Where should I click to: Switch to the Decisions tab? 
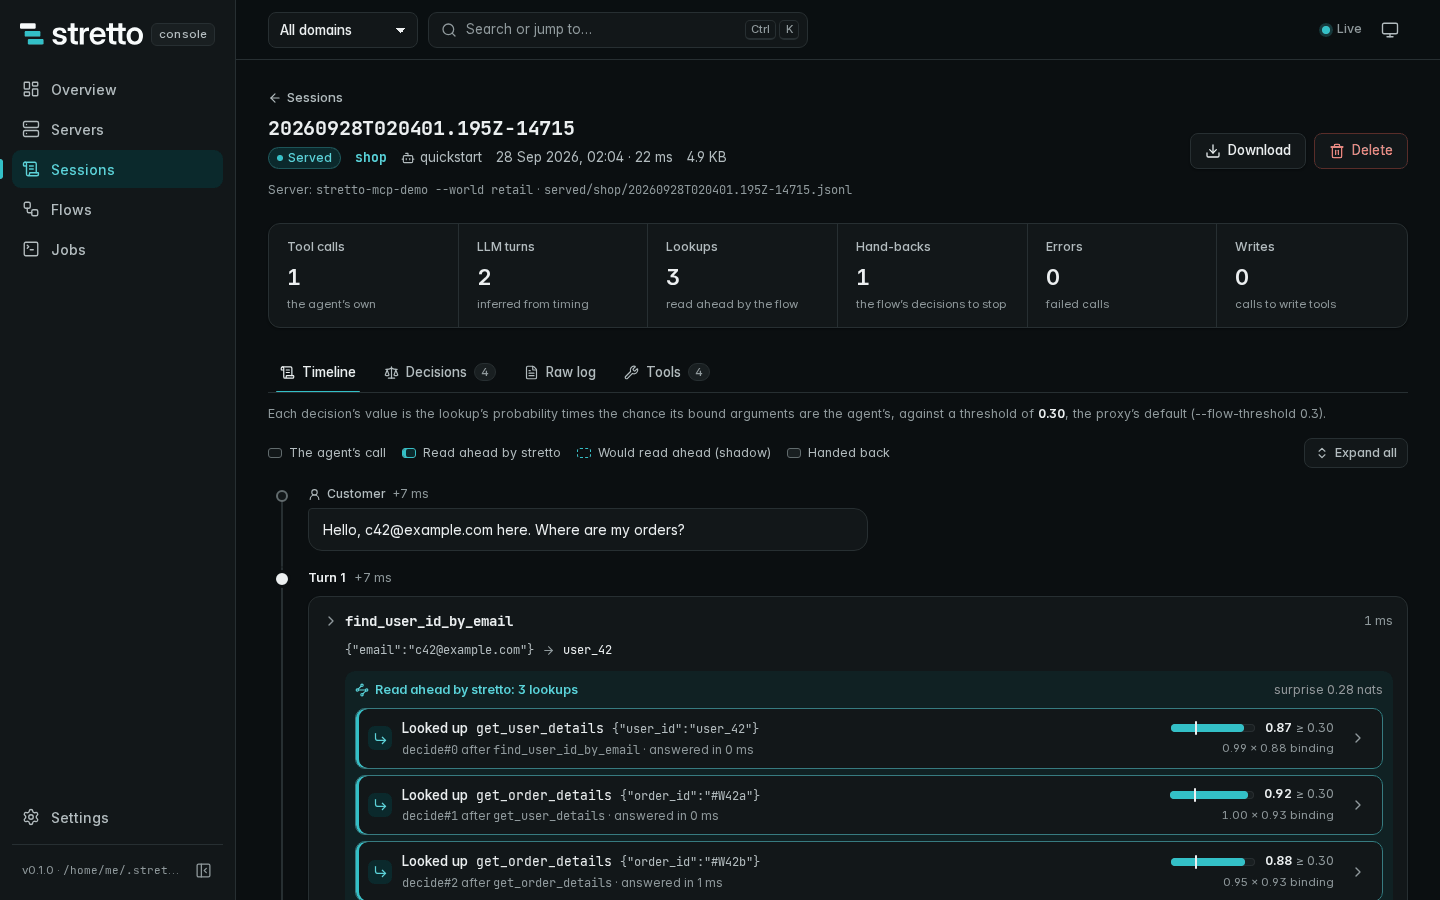coord(439,372)
